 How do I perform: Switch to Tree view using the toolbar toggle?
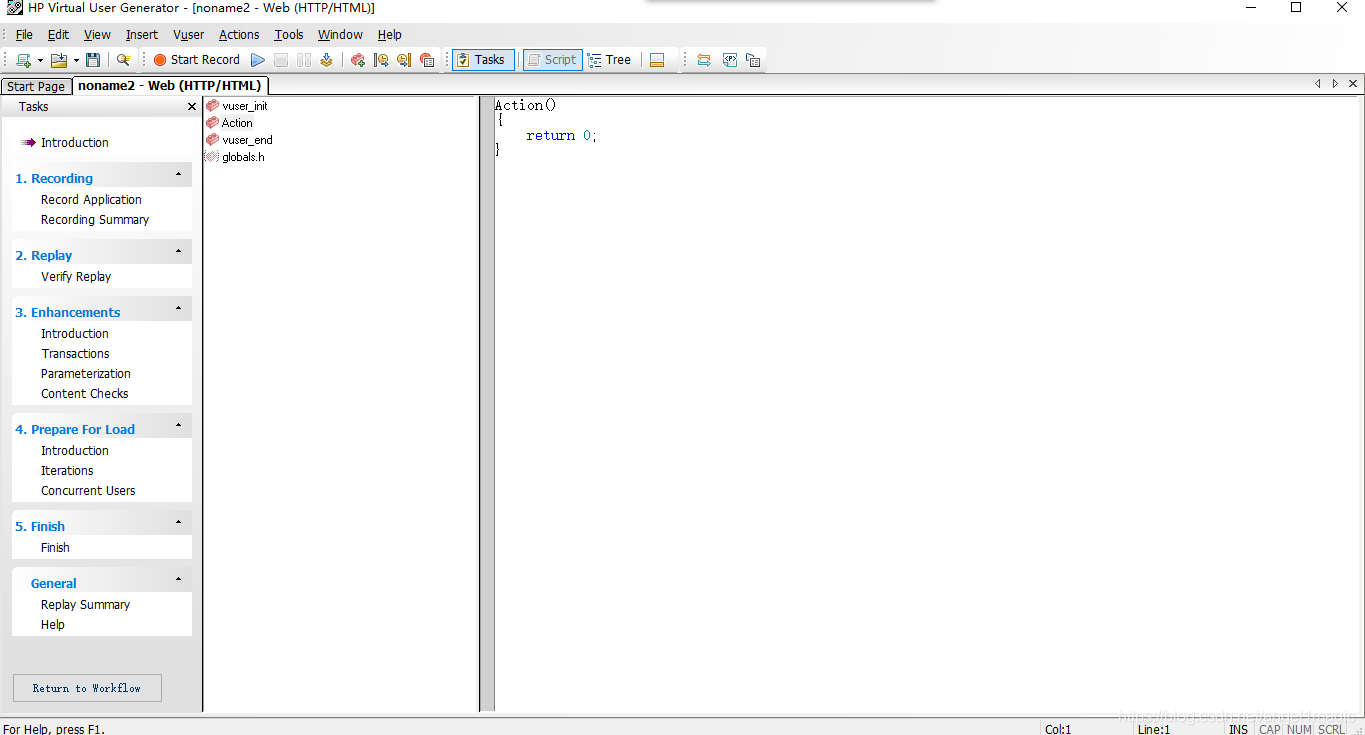(x=610, y=60)
